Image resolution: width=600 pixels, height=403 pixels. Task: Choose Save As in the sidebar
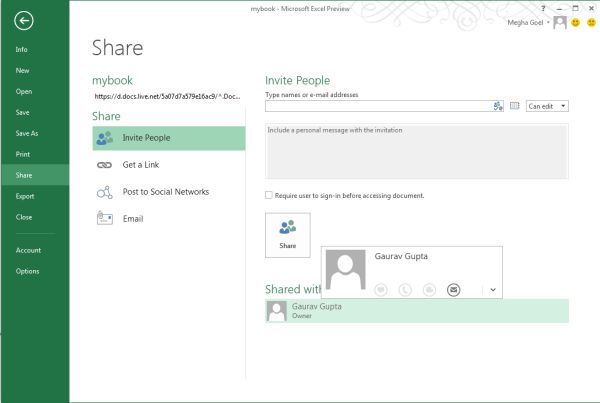tap(27, 133)
